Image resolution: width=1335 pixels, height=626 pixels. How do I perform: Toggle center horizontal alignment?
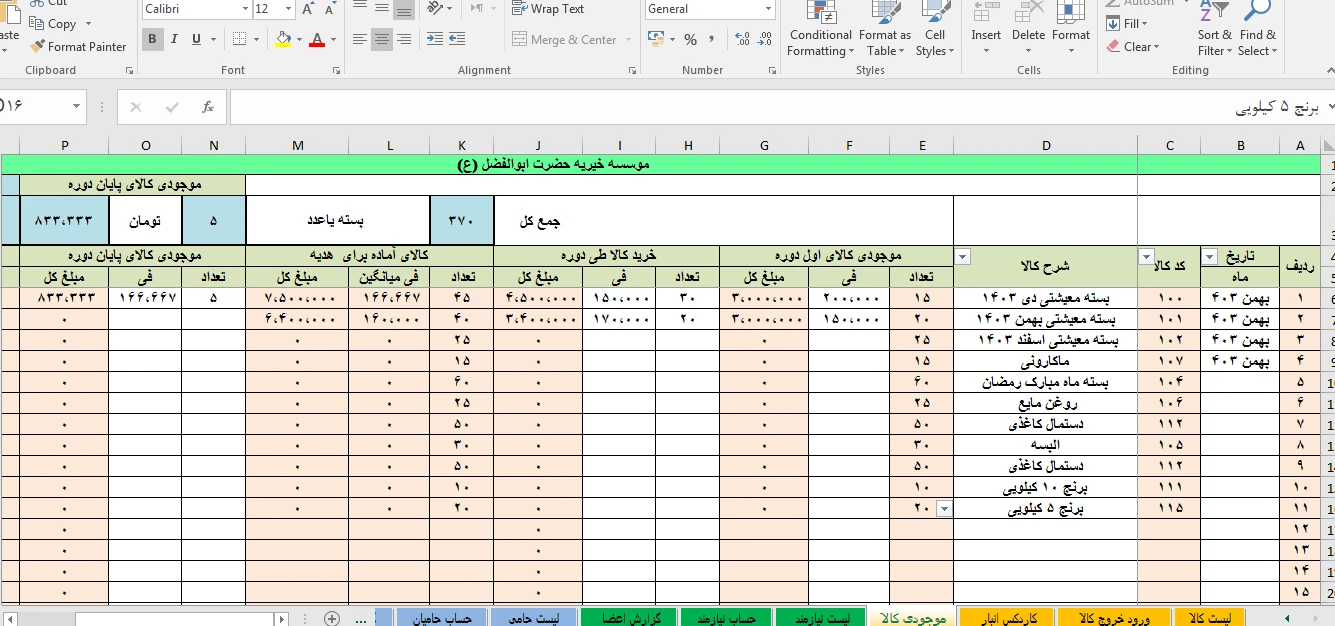point(381,40)
